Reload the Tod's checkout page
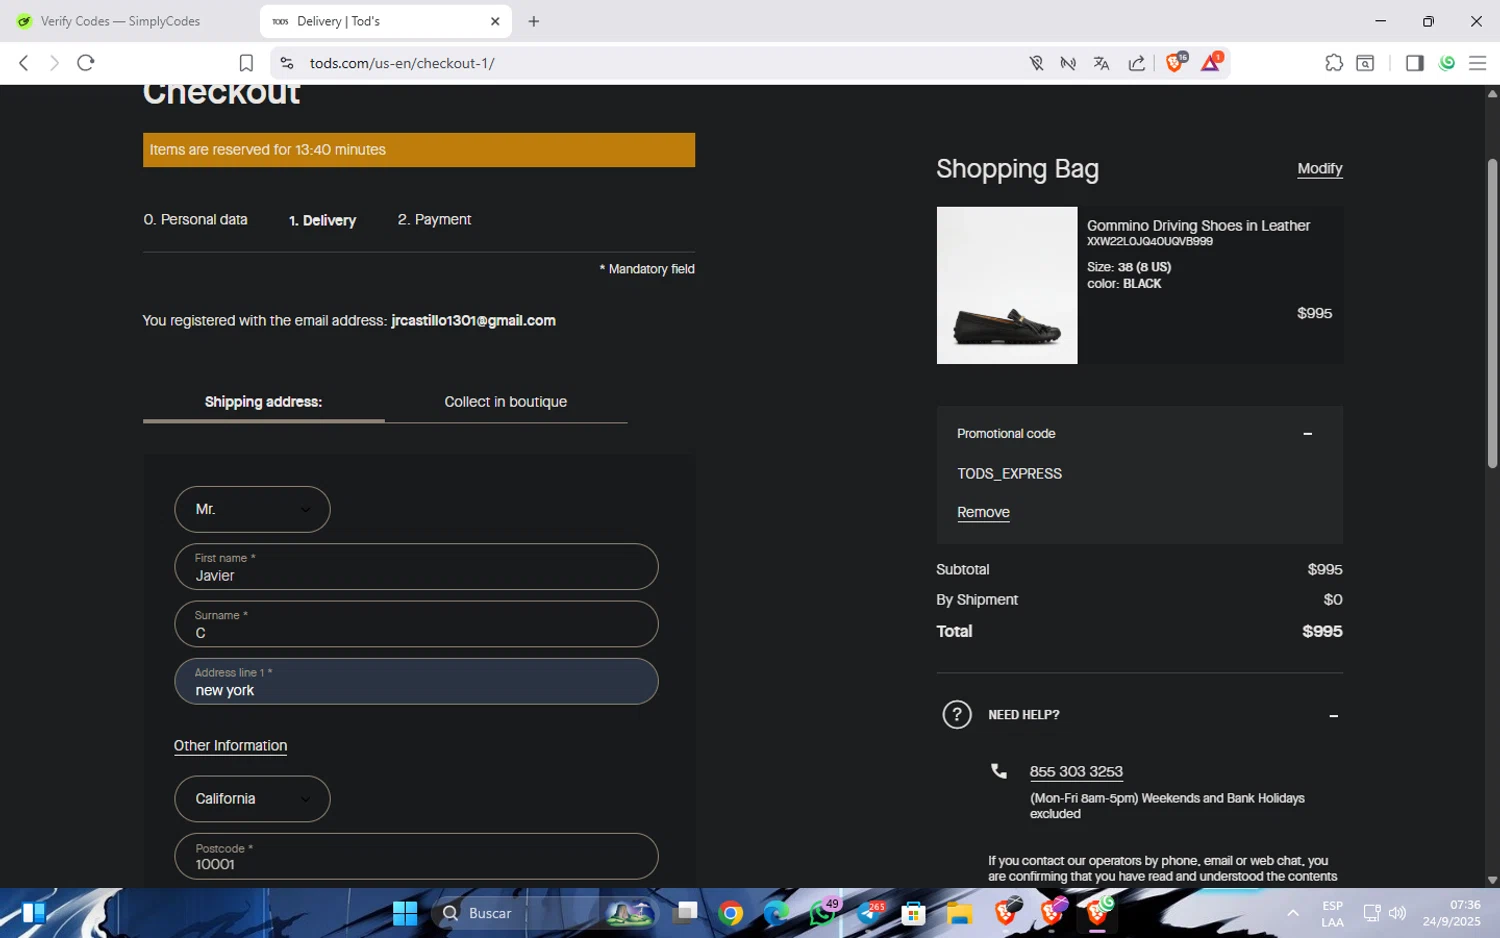1500x938 pixels. (86, 63)
